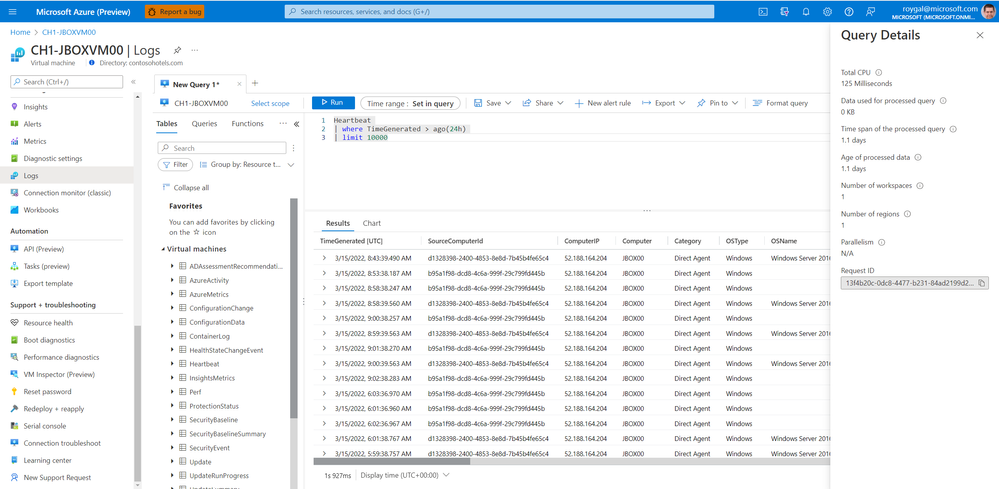Viewport: 999px width, 489px height.
Task: Expand the Perf table node
Action: 173,392
